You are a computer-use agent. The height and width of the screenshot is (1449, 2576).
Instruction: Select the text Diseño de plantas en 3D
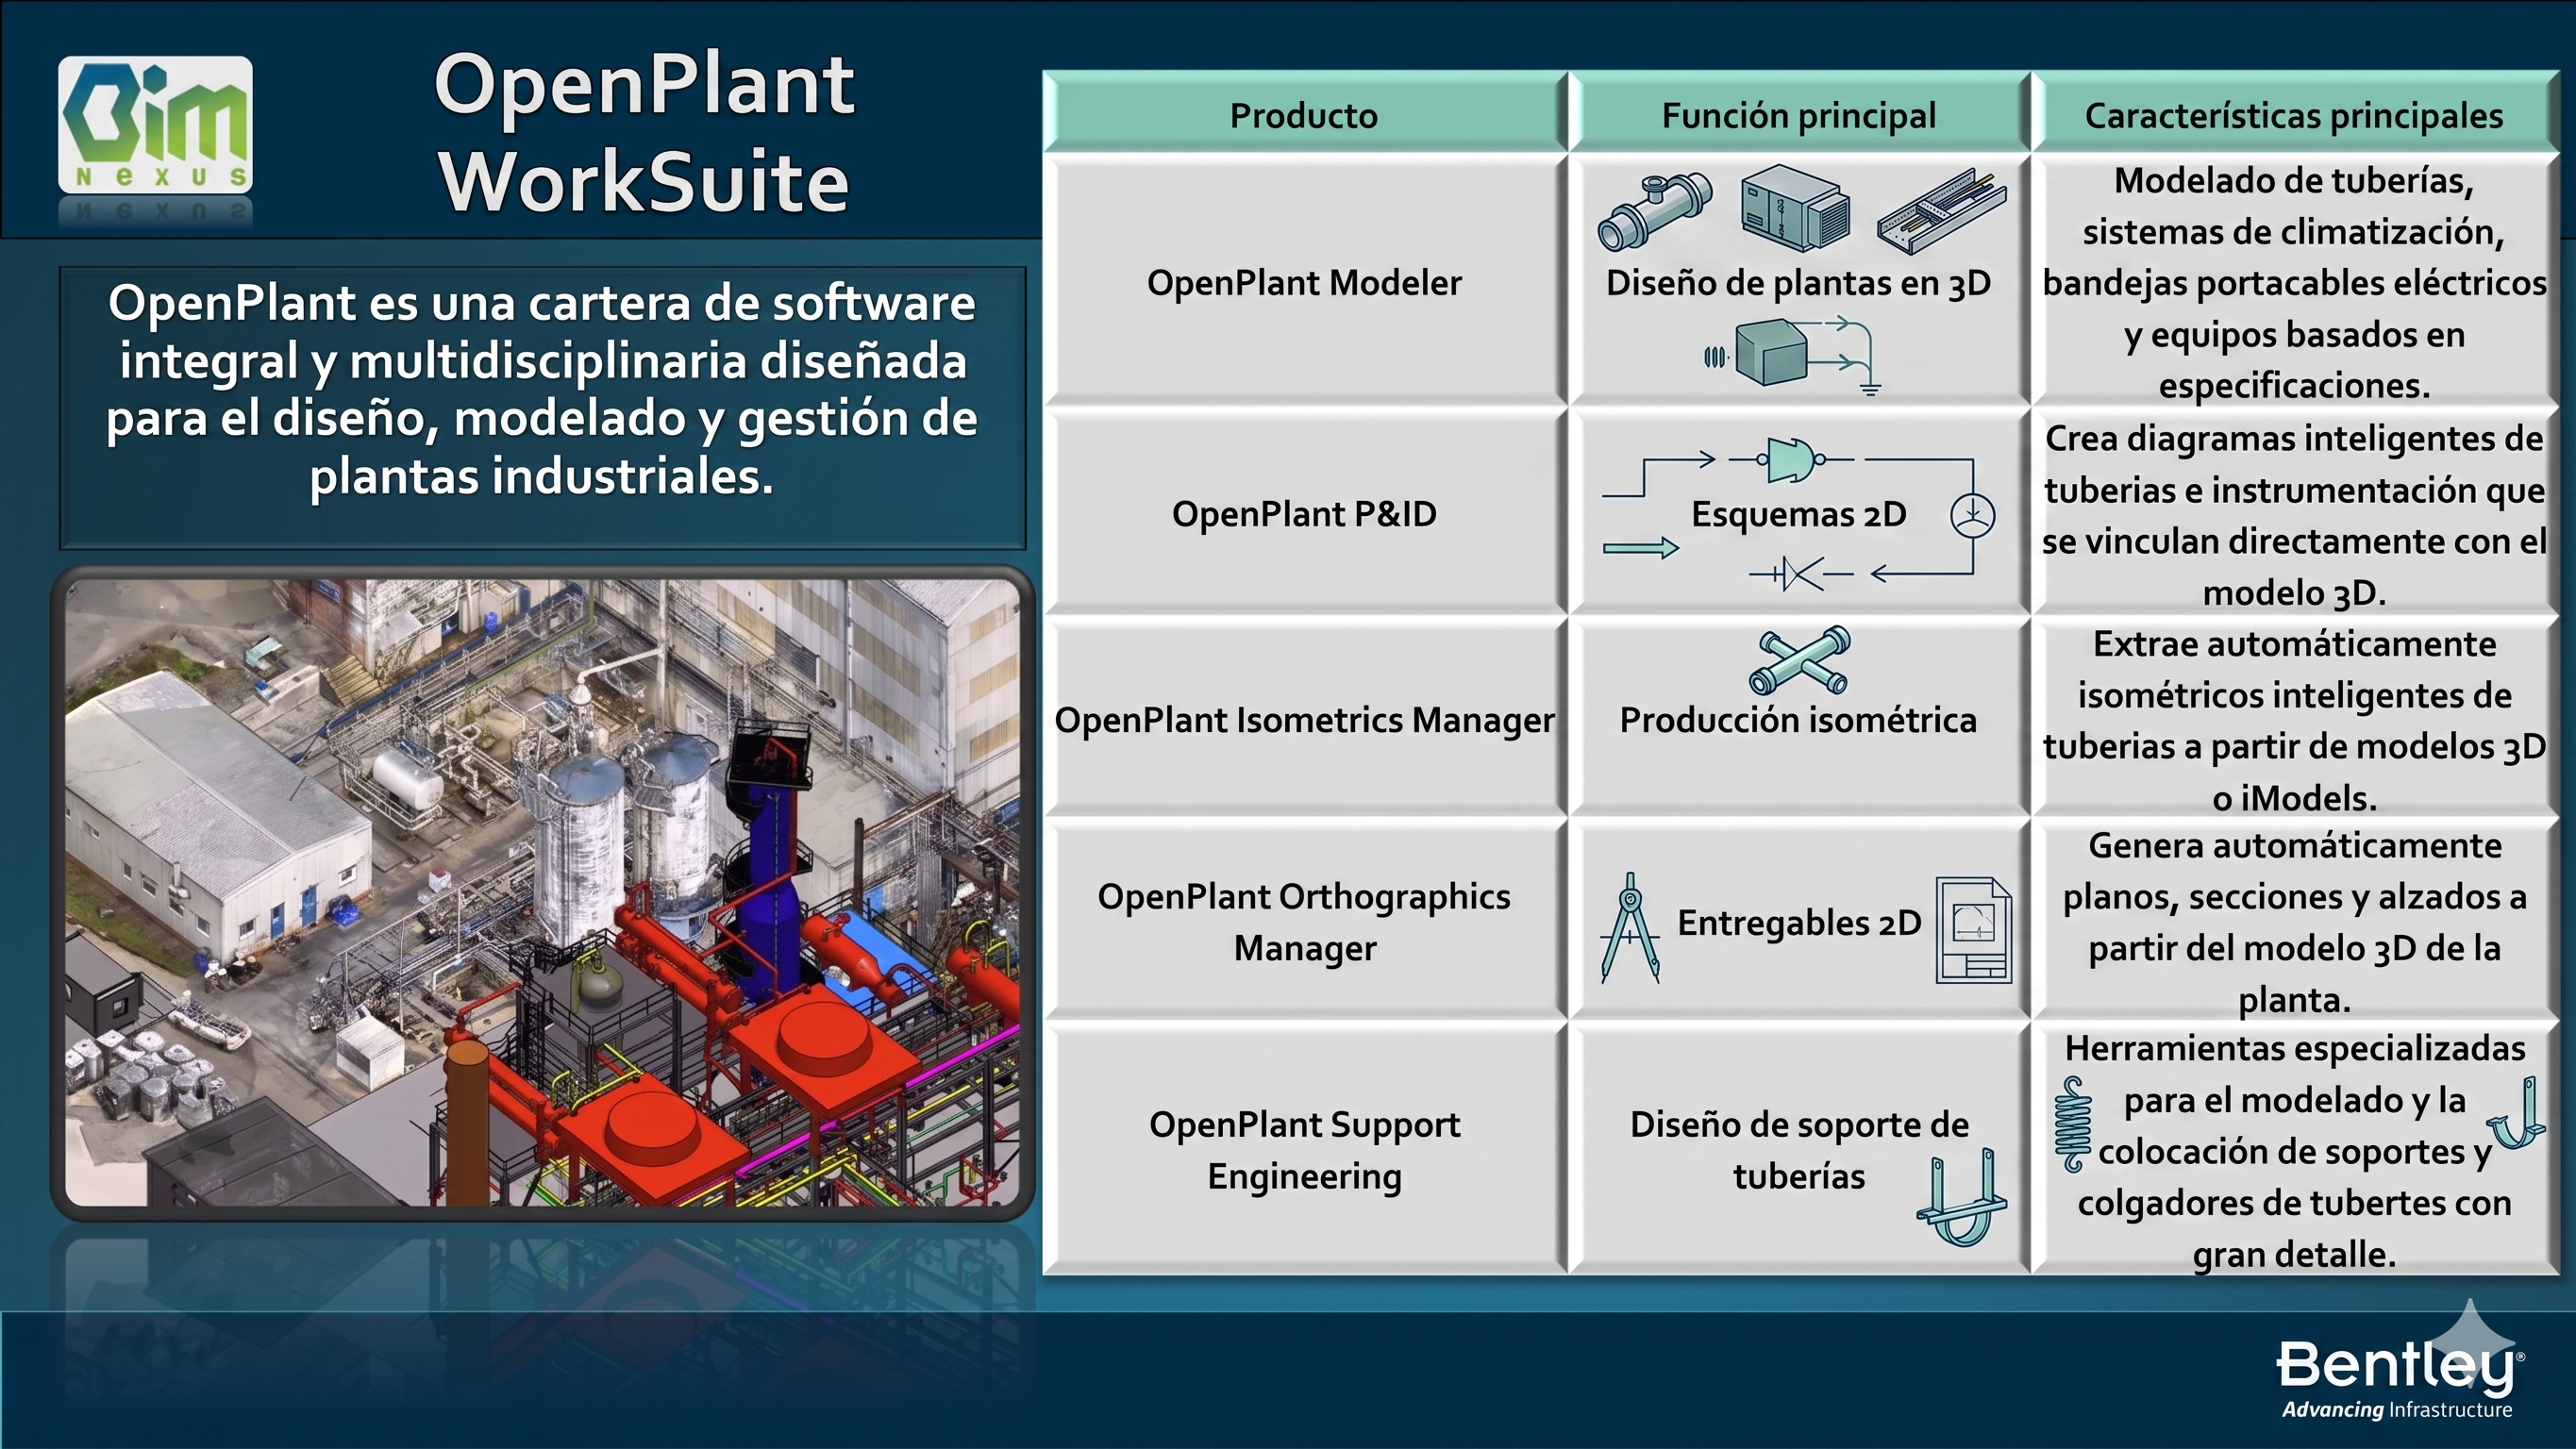[1798, 283]
